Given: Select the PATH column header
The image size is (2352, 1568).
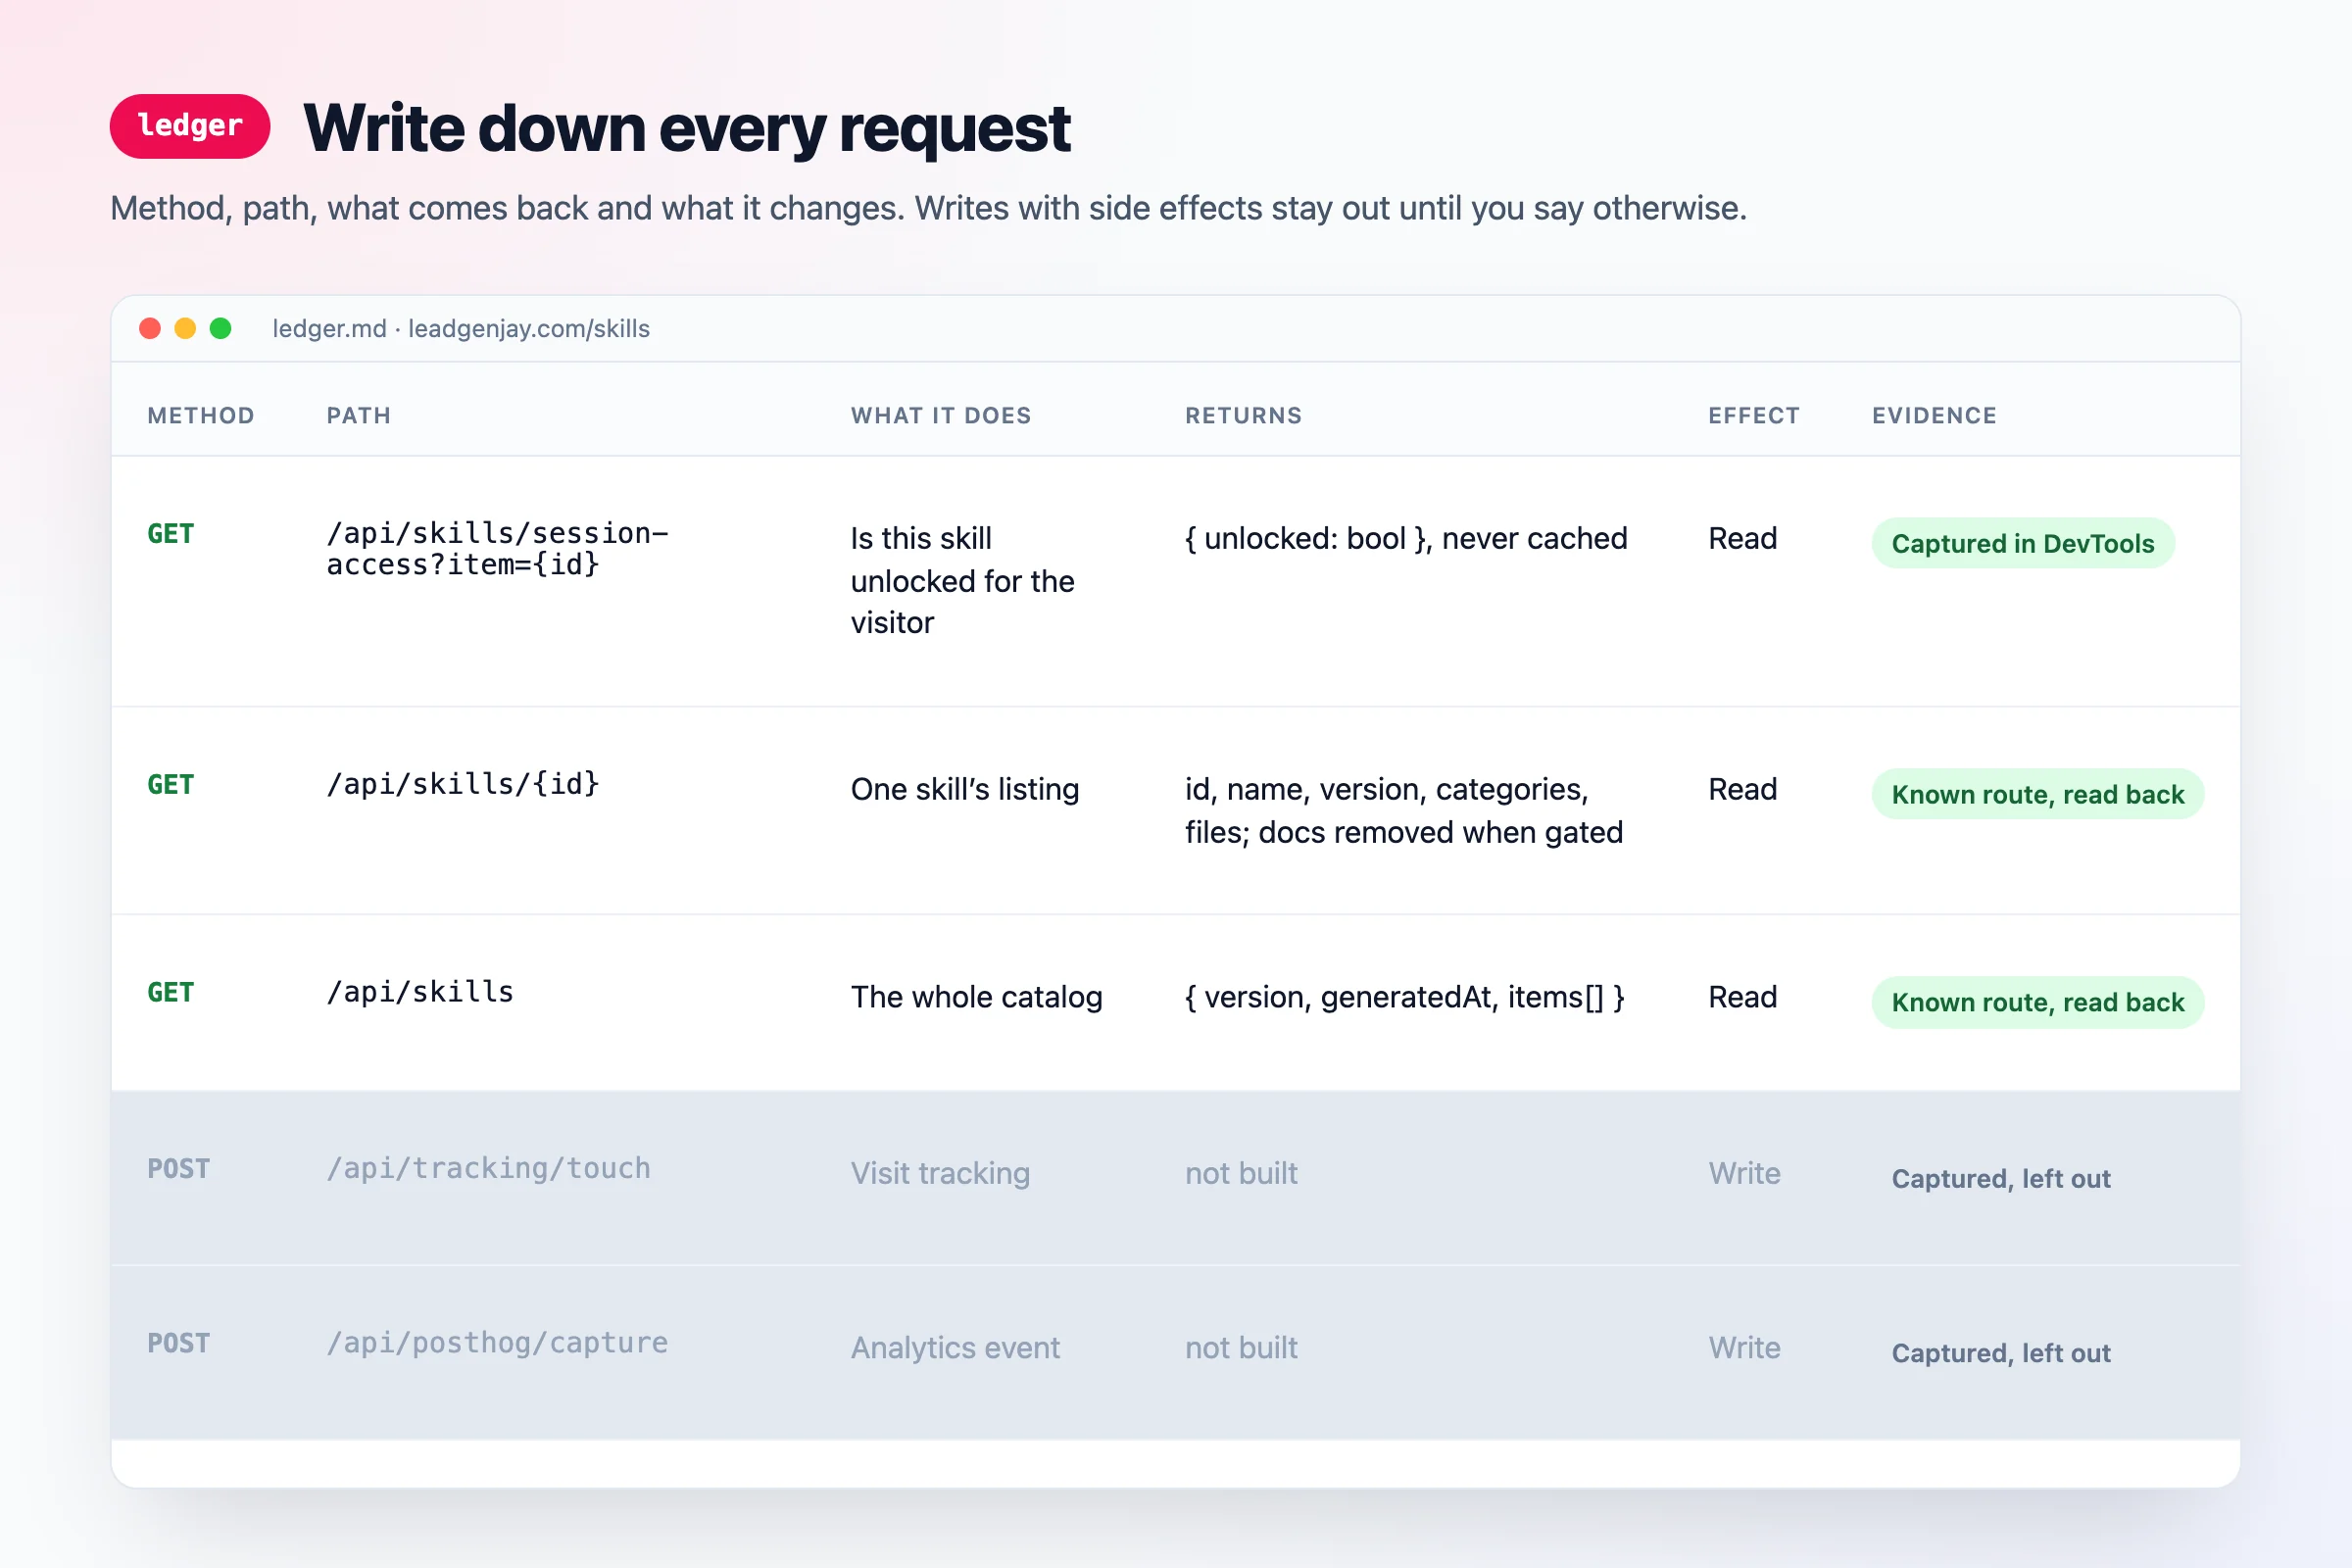Looking at the screenshot, I should (x=359, y=416).
